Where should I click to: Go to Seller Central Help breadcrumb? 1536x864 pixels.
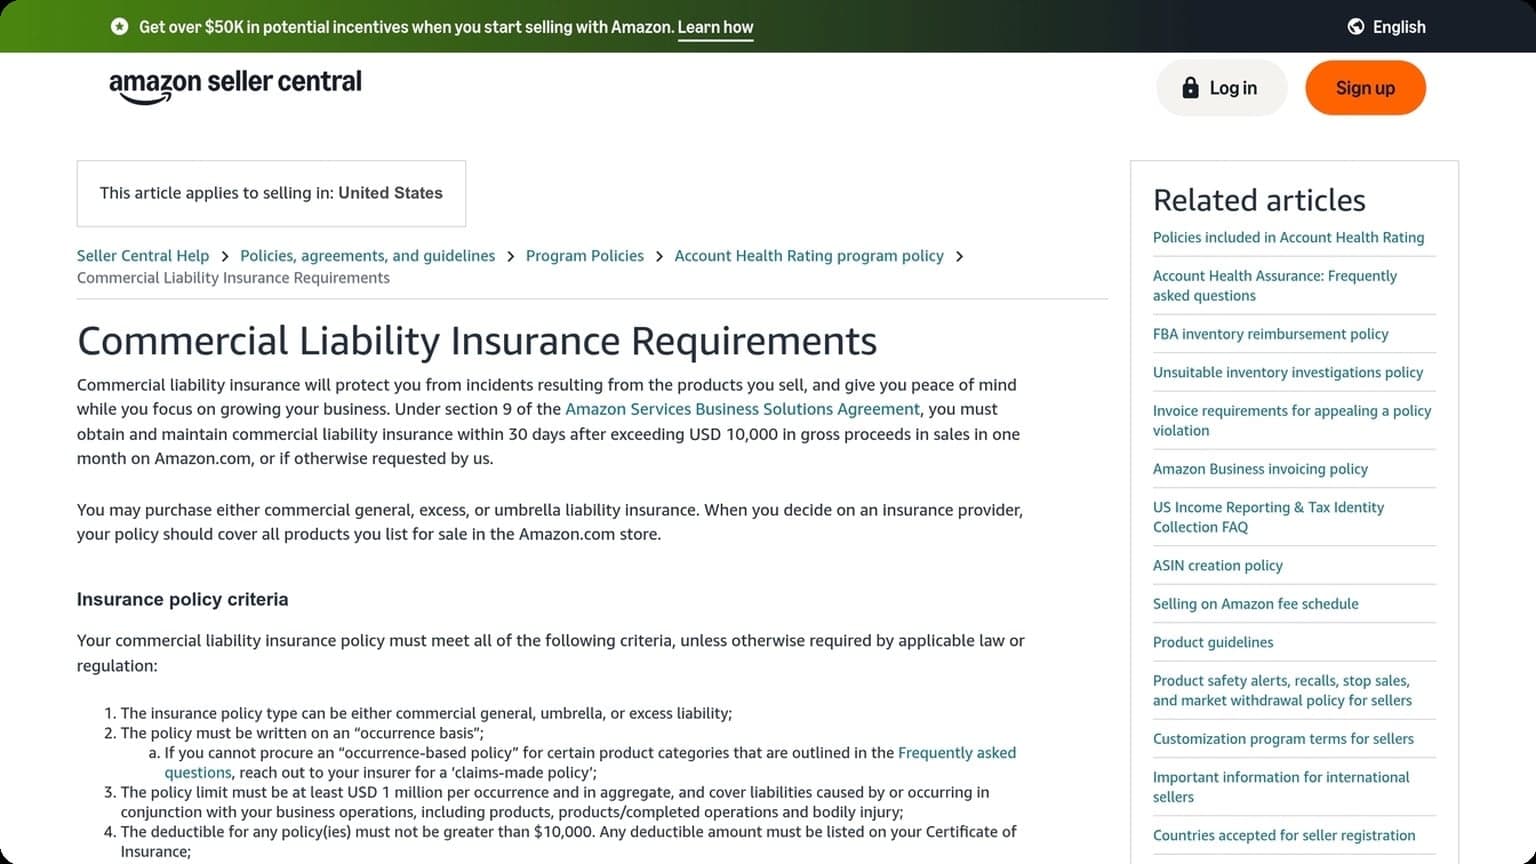click(143, 256)
